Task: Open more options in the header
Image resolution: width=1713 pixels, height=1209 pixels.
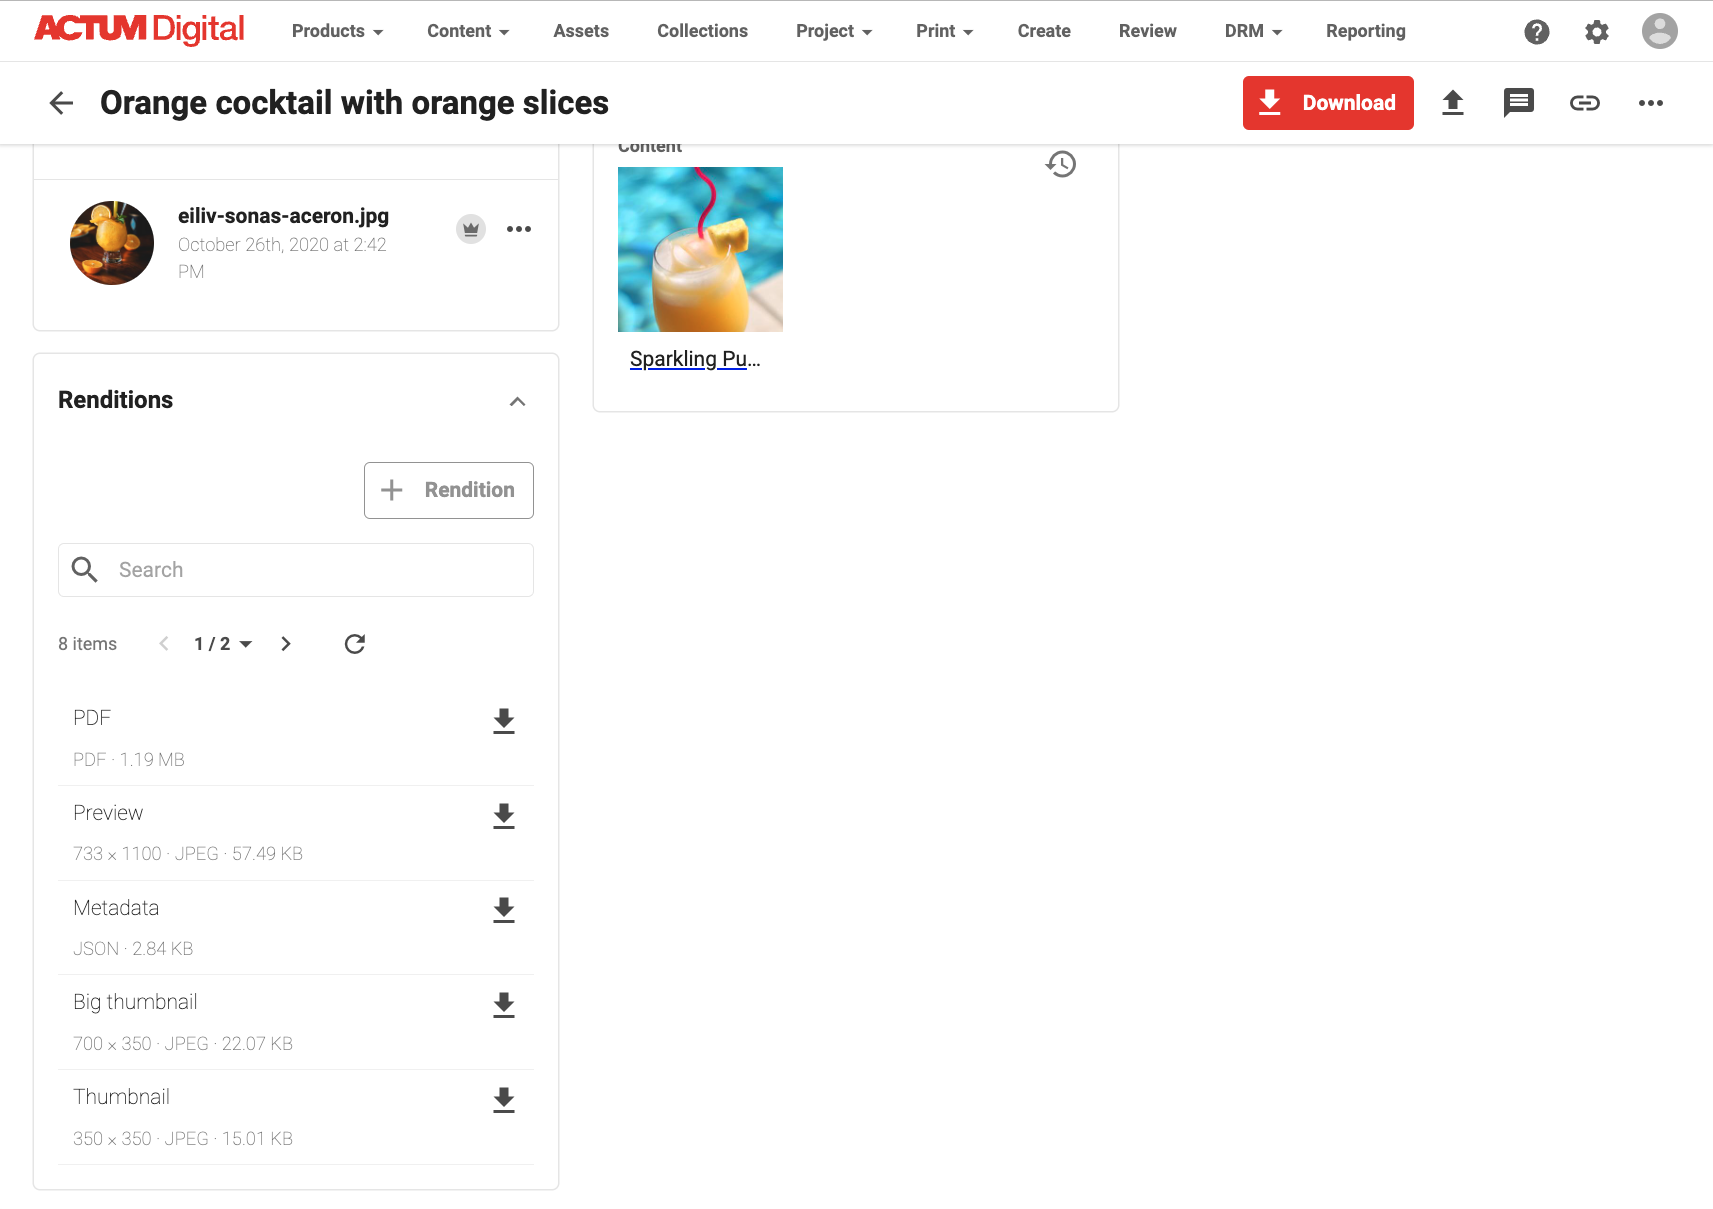Action: click(x=1650, y=102)
